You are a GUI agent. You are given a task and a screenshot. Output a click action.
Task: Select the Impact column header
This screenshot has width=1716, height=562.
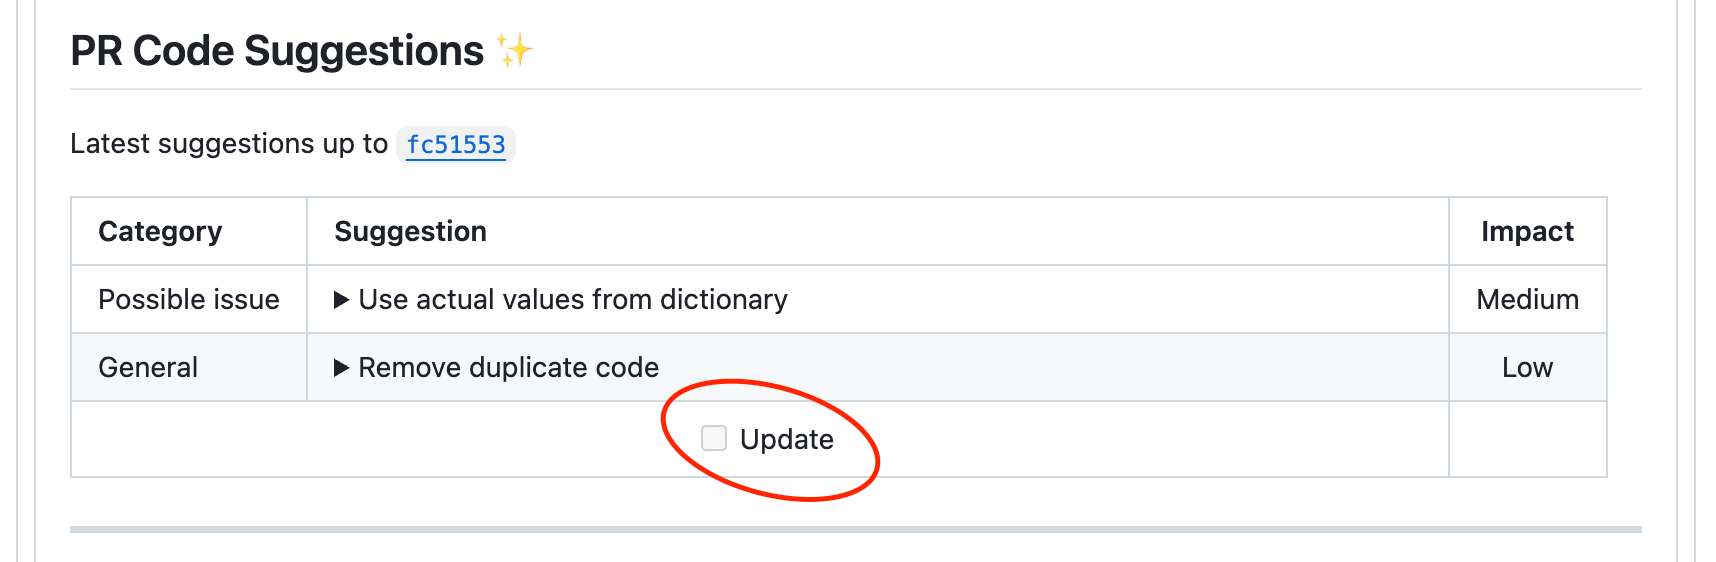pyautogui.click(x=1527, y=232)
